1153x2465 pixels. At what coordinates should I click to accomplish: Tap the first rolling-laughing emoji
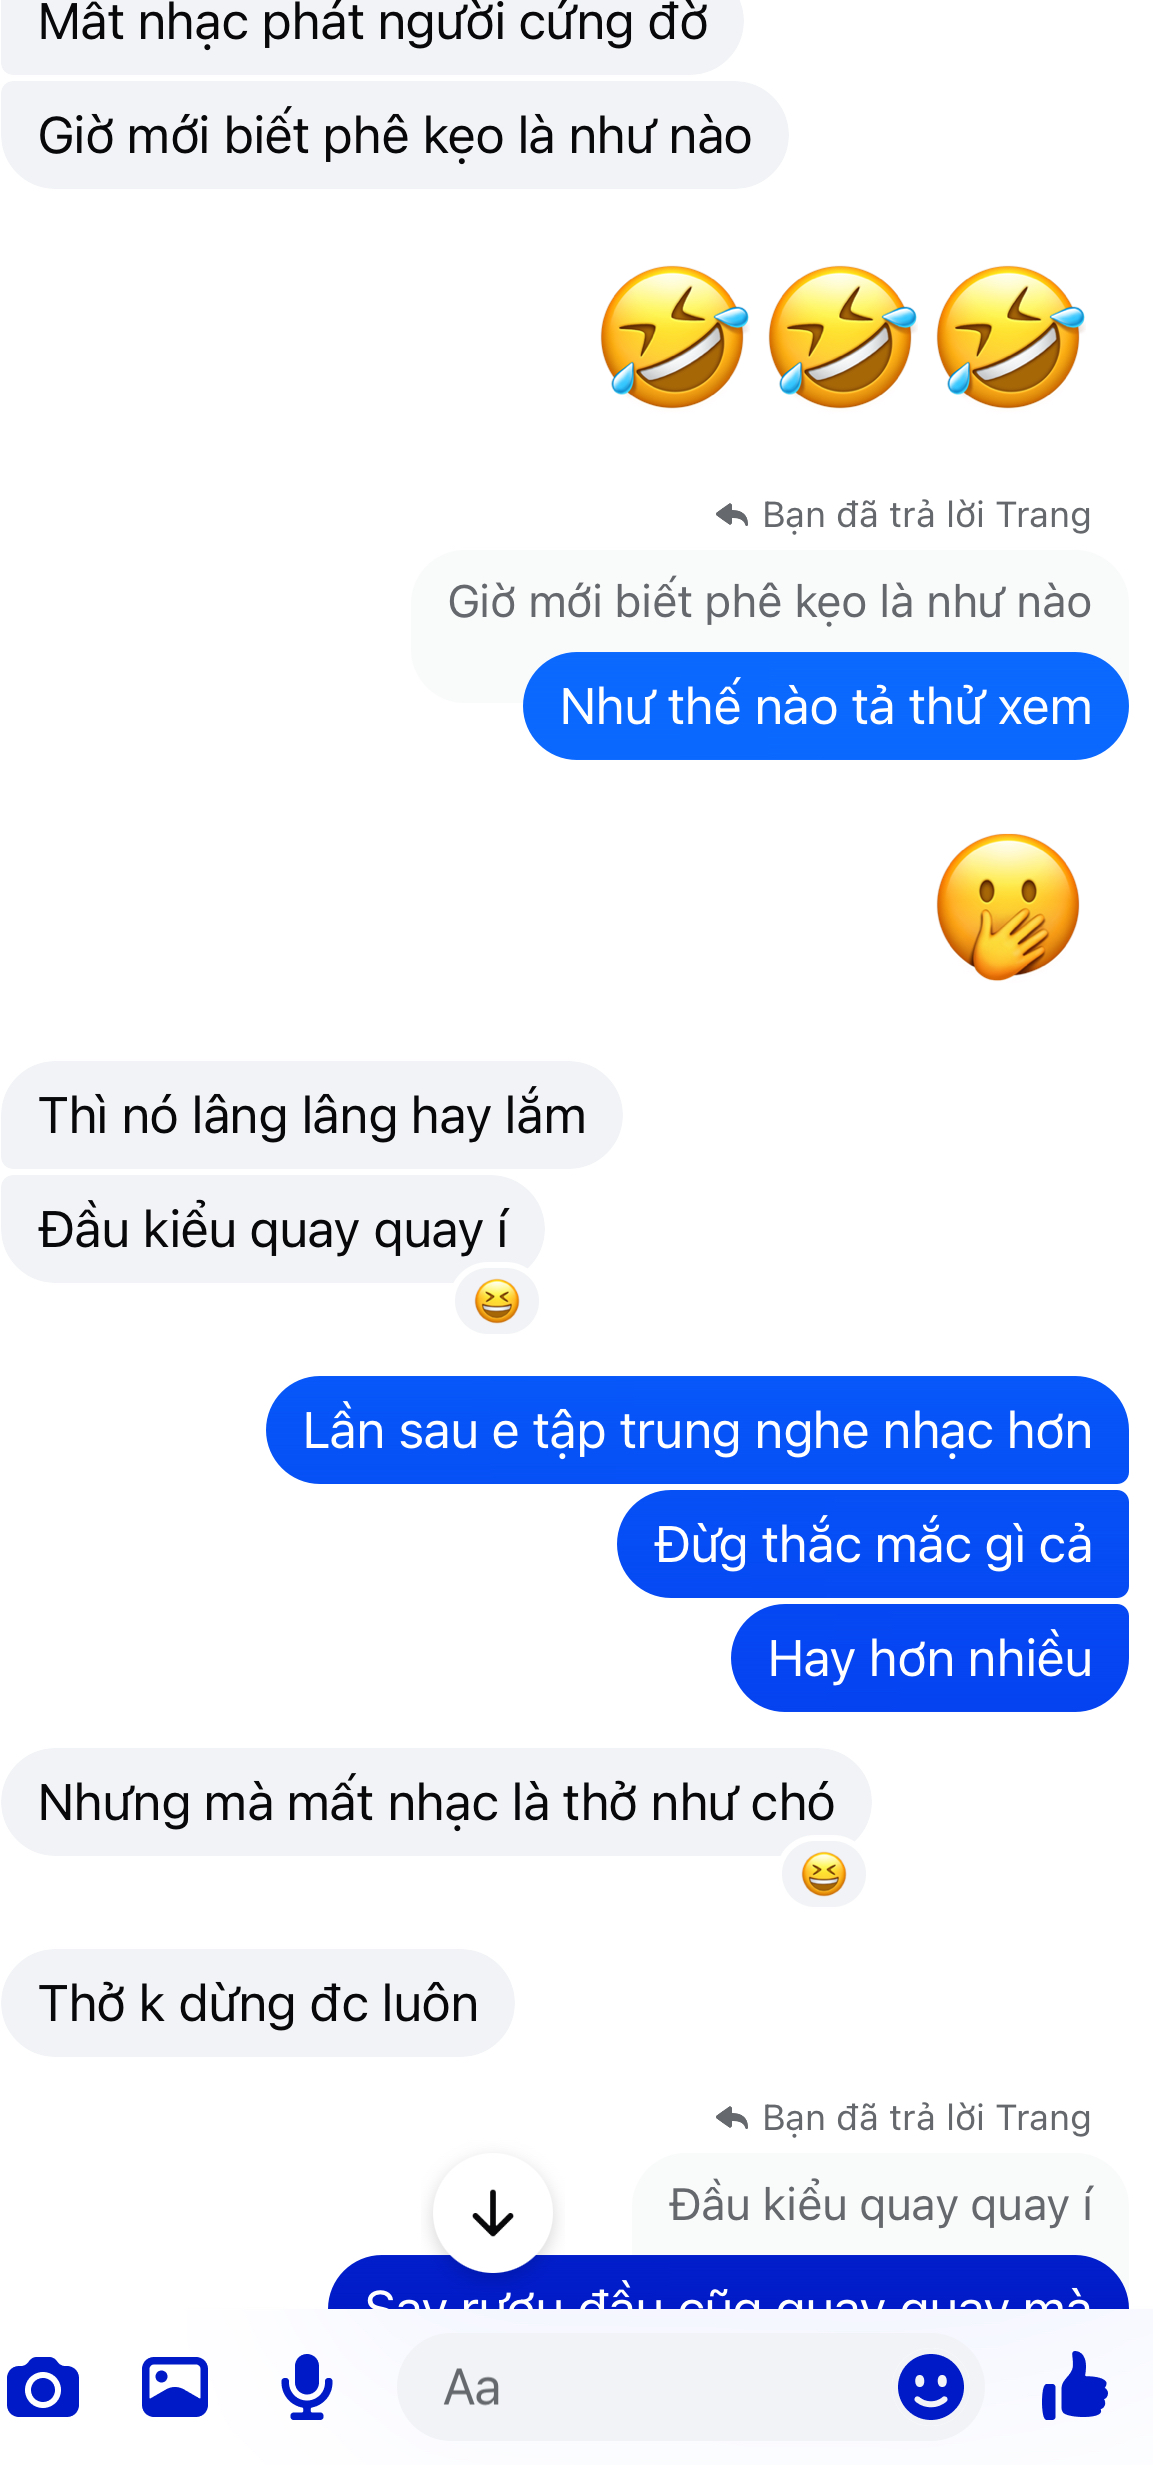(x=674, y=337)
